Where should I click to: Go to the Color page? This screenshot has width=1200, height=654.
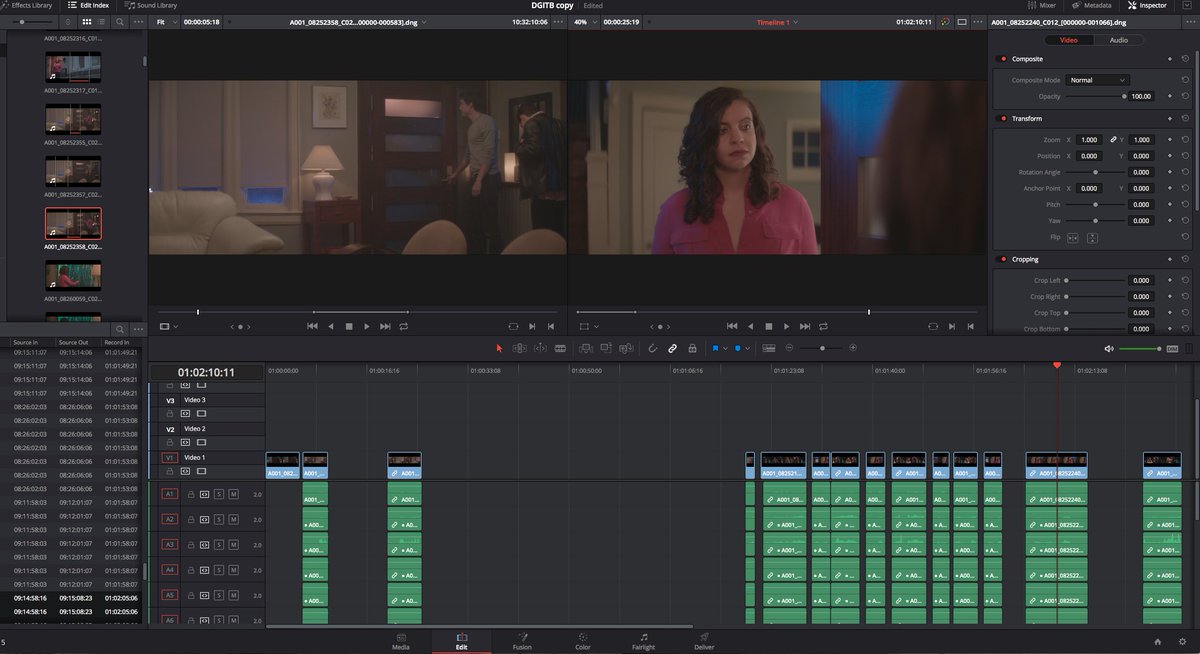coord(583,642)
